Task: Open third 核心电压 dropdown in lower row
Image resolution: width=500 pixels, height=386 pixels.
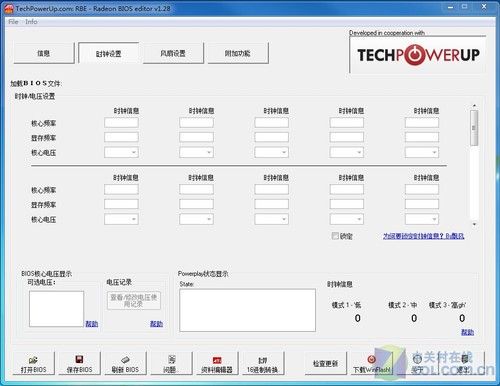Action: click(272, 219)
